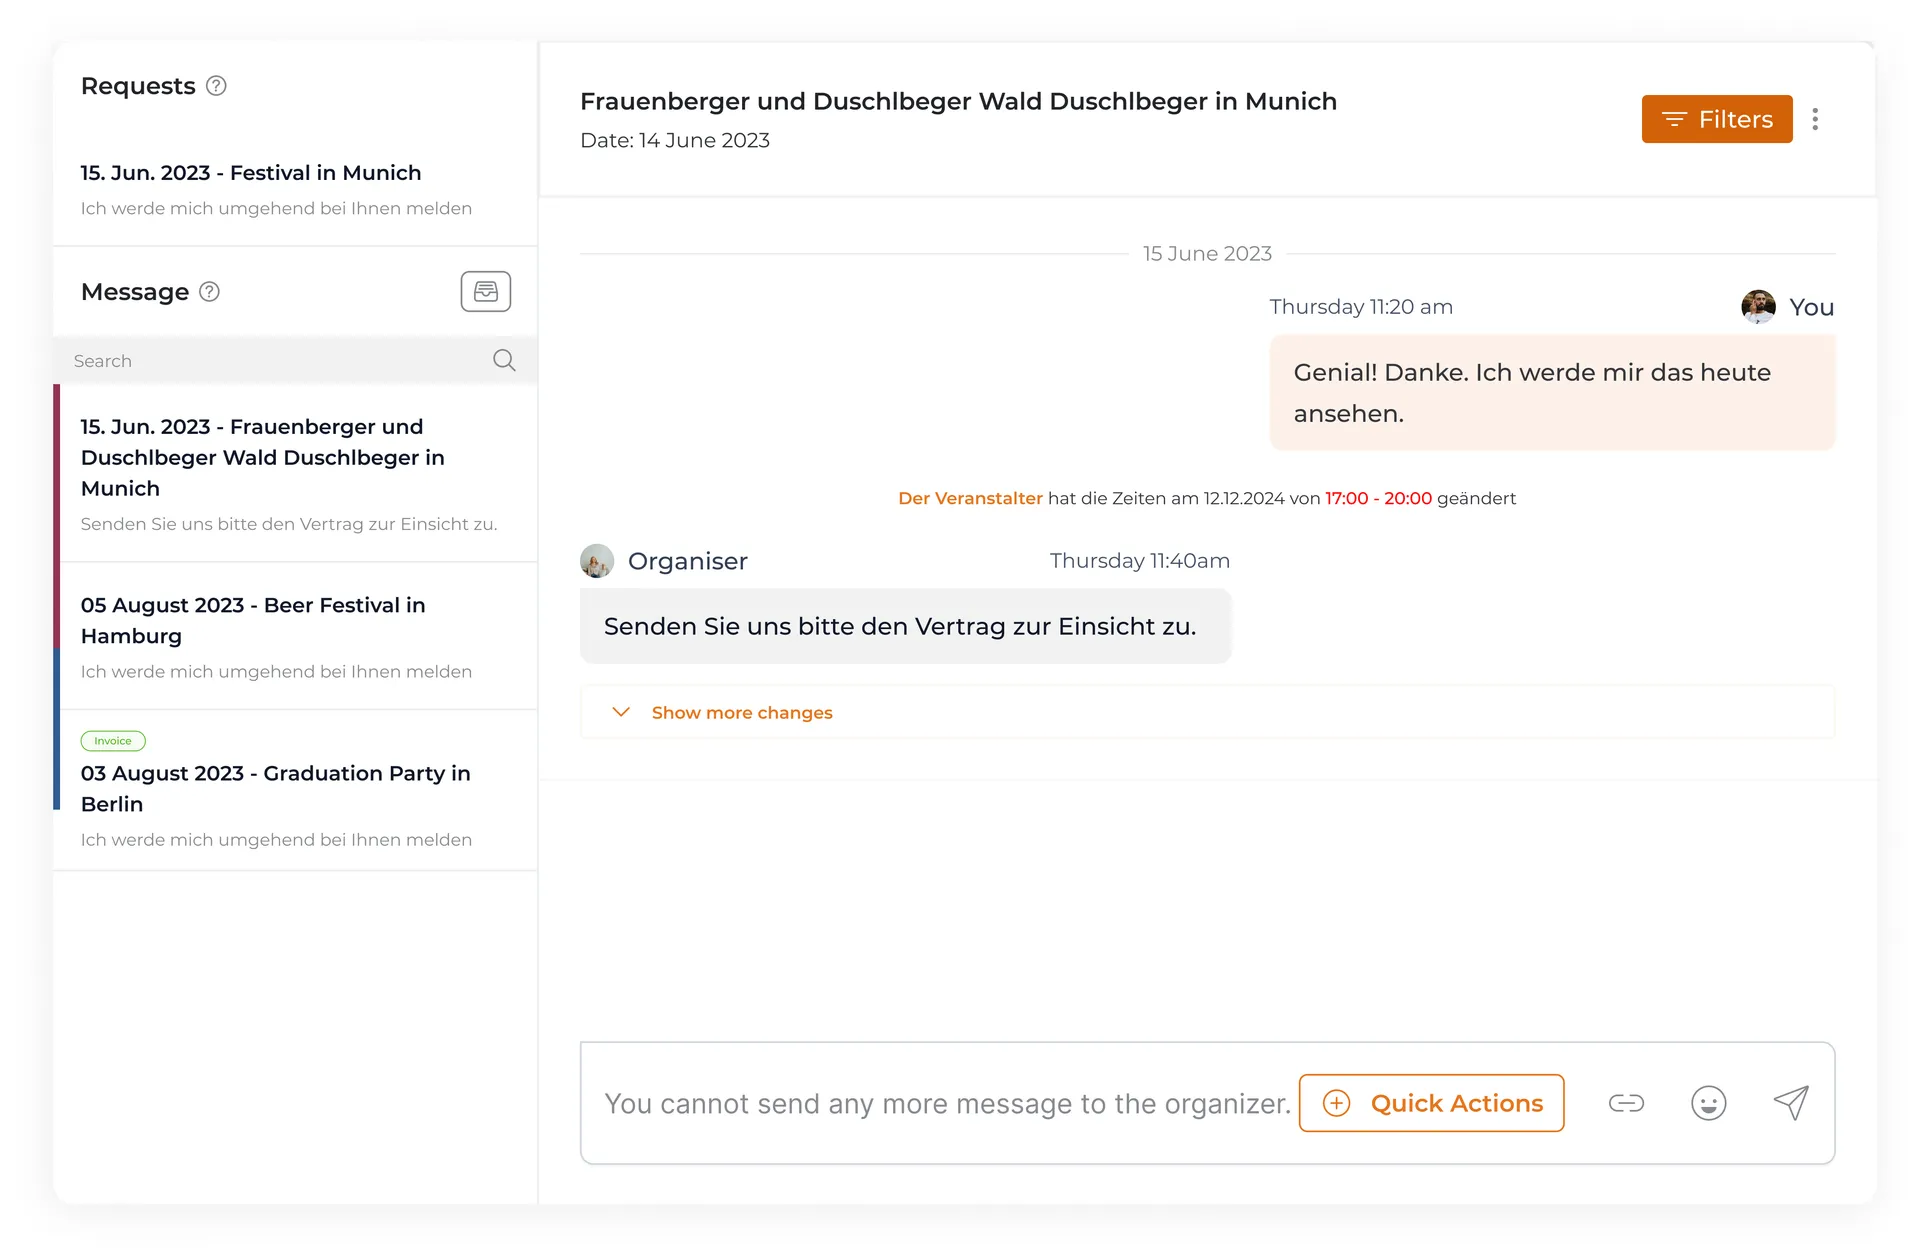
Task: Click the Organiser avatar picture
Action: (x=597, y=561)
